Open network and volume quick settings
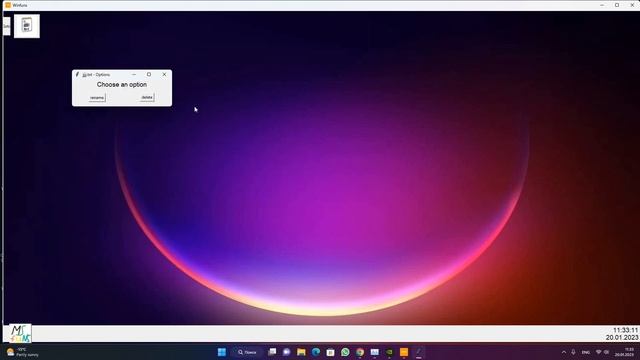This screenshot has width=640, height=360. coord(602,352)
